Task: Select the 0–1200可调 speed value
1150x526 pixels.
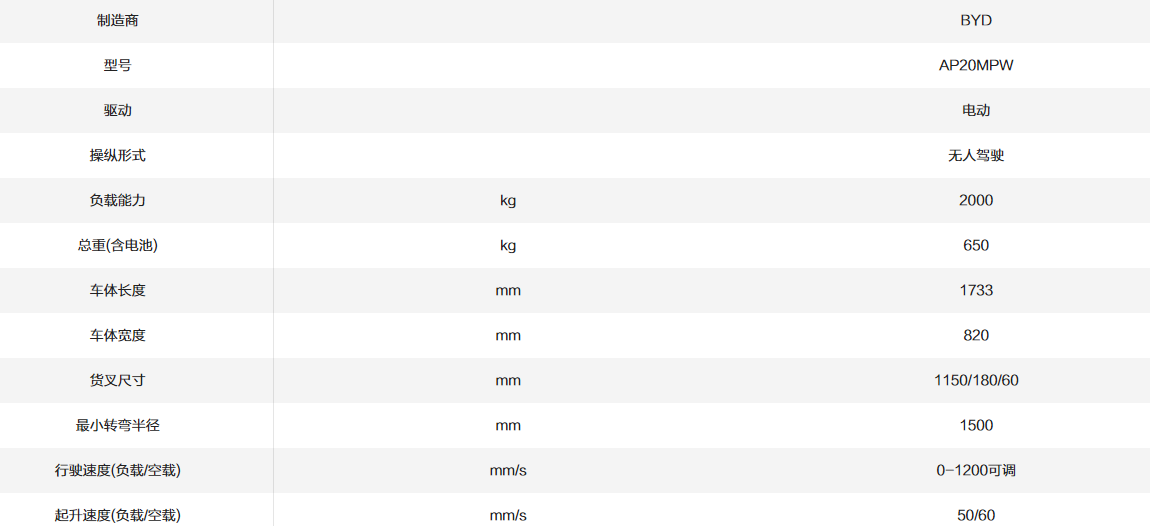Action: point(975,470)
